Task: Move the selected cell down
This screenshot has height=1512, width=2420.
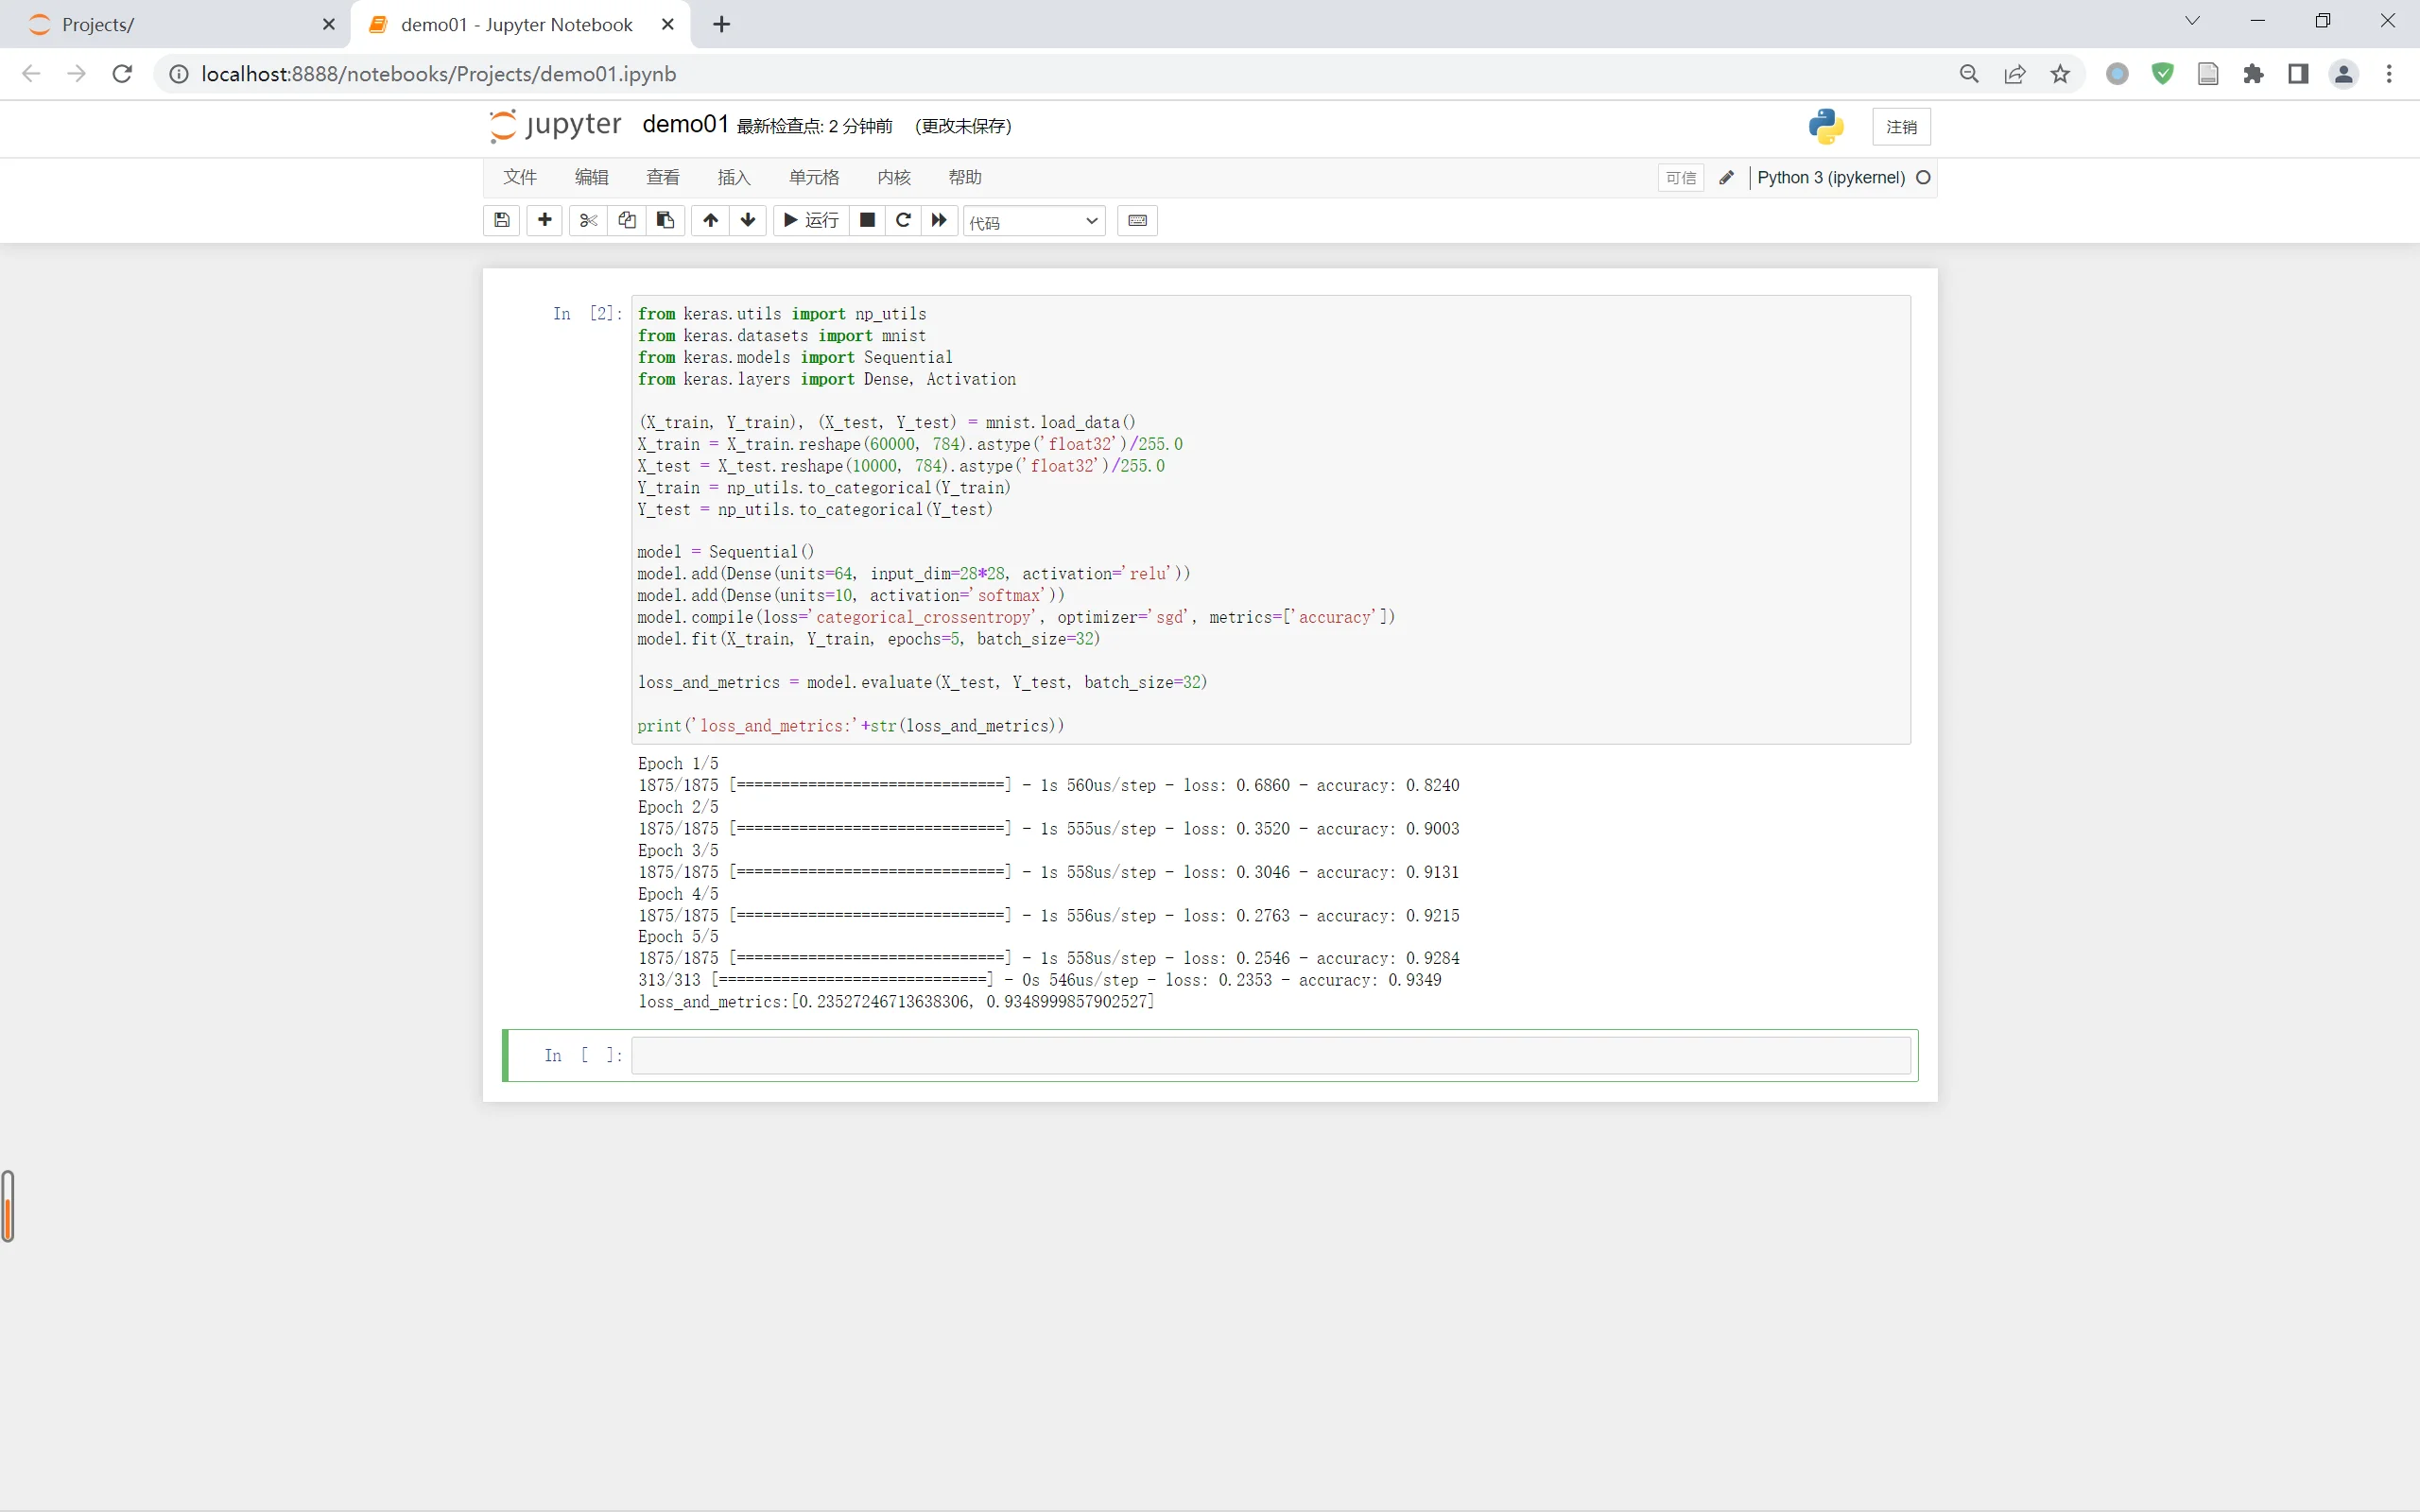Action: coord(748,220)
